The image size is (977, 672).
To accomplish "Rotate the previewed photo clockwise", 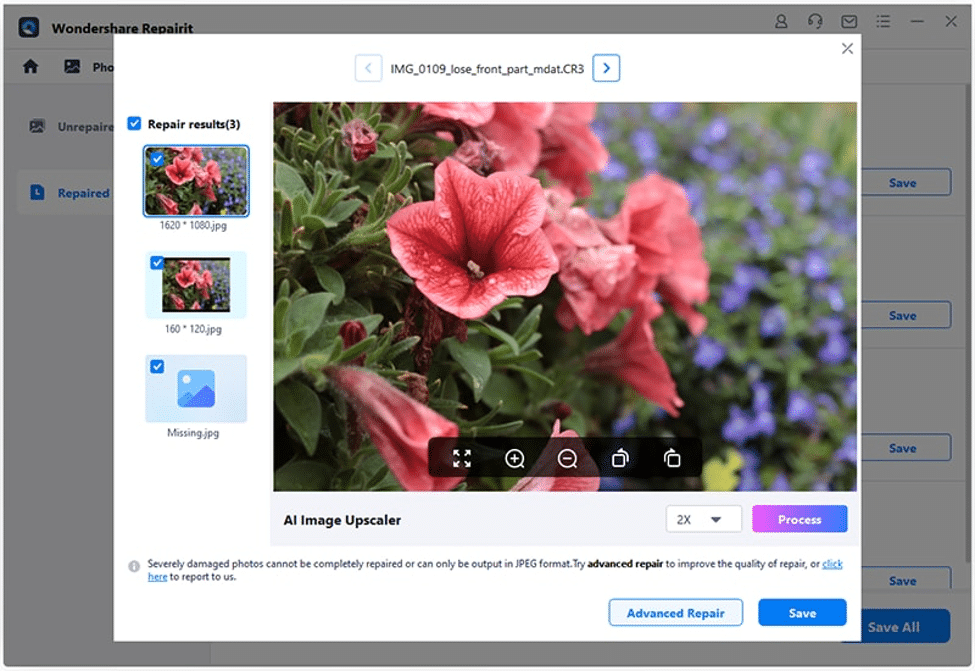I will [672, 458].
